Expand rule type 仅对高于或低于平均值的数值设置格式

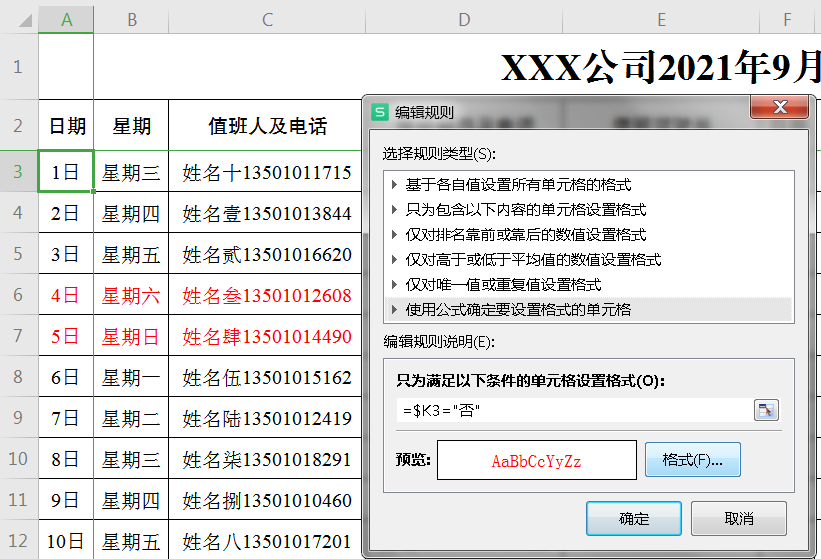tap(394, 259)
